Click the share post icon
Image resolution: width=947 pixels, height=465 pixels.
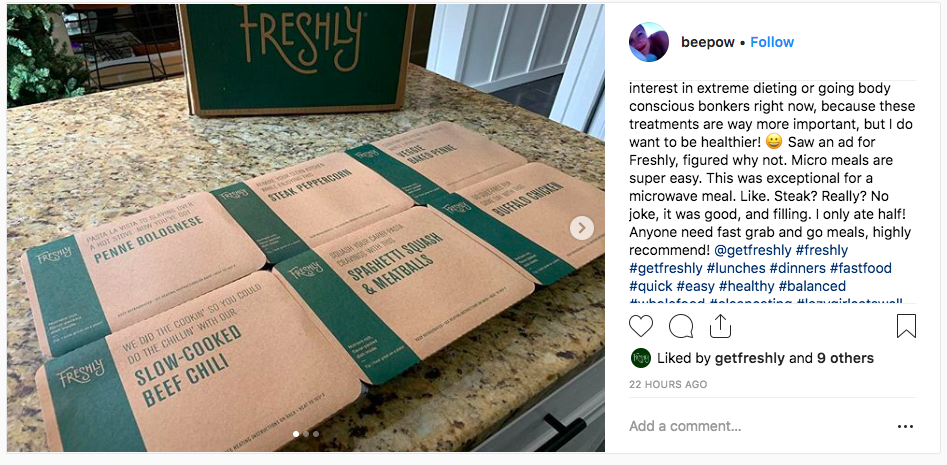coord(720,326)
